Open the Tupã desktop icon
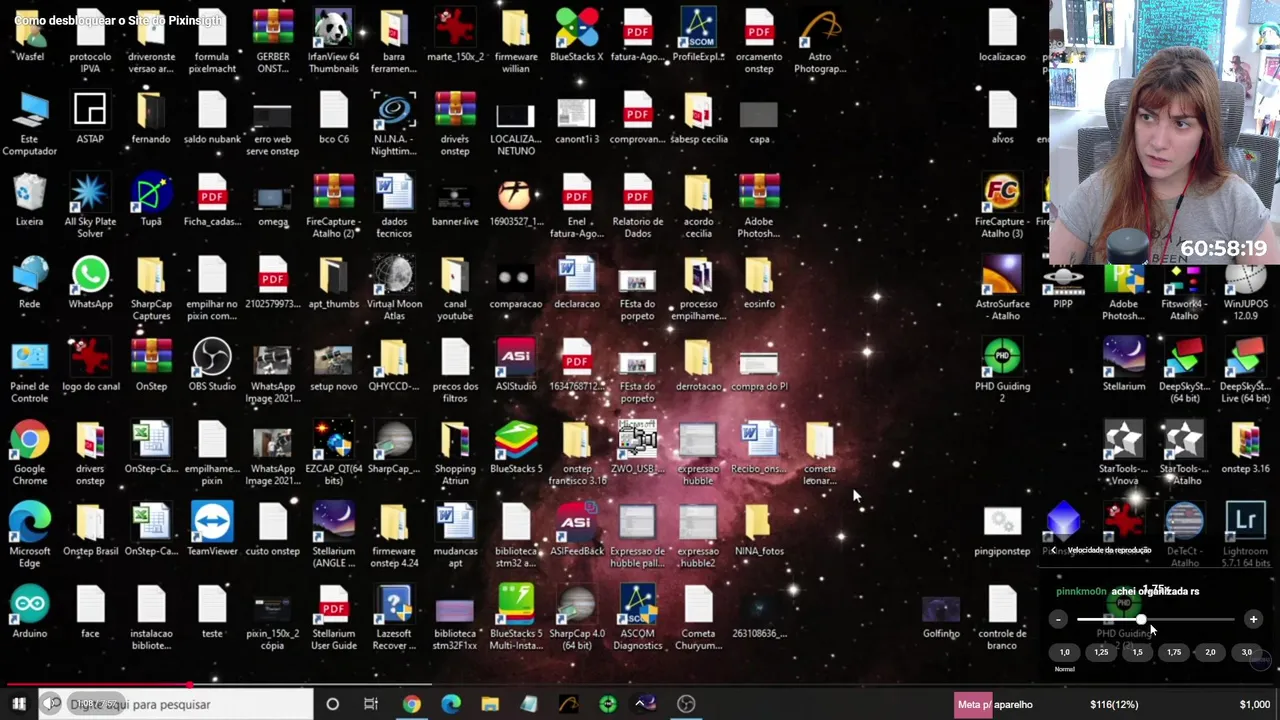Image resolution: width=1280 pixels, height=720 pixels. click(x=151, y=200)
